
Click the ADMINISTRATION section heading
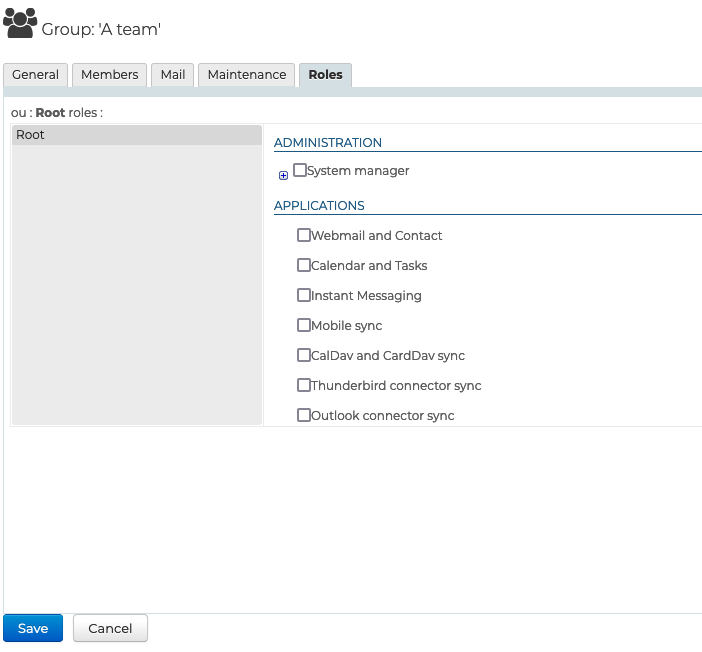328,143
